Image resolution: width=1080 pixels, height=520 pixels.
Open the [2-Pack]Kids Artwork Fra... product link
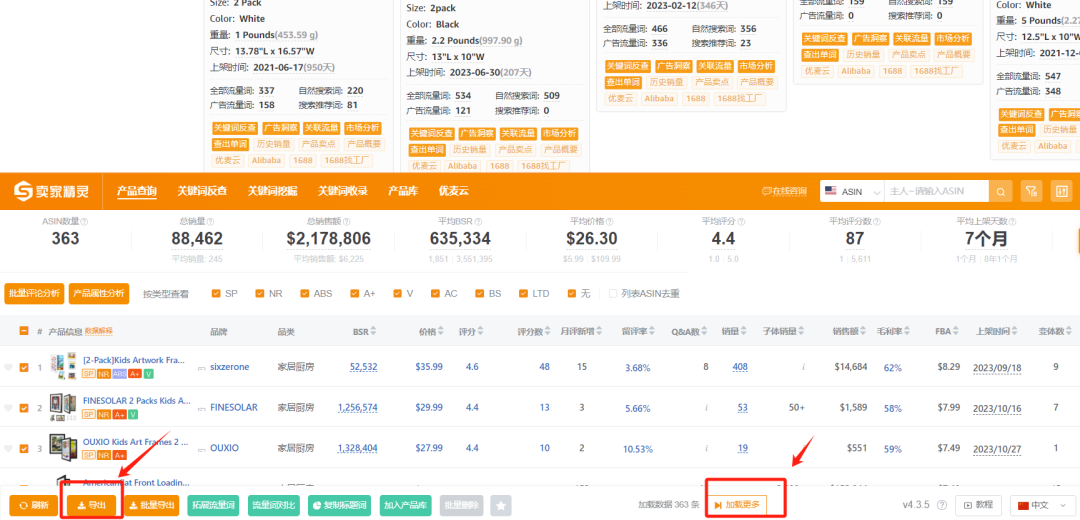pos(136,360)
